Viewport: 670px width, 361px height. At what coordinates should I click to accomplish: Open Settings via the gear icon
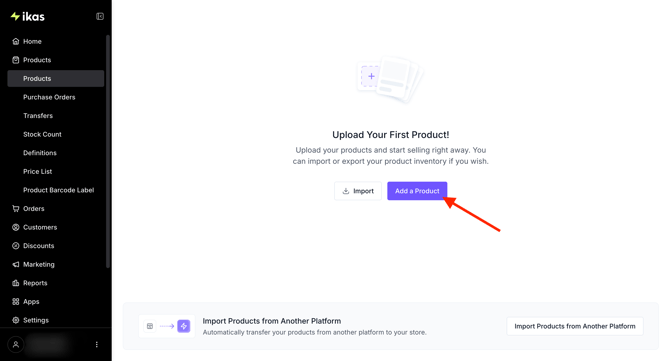click(x=16, y=320)
